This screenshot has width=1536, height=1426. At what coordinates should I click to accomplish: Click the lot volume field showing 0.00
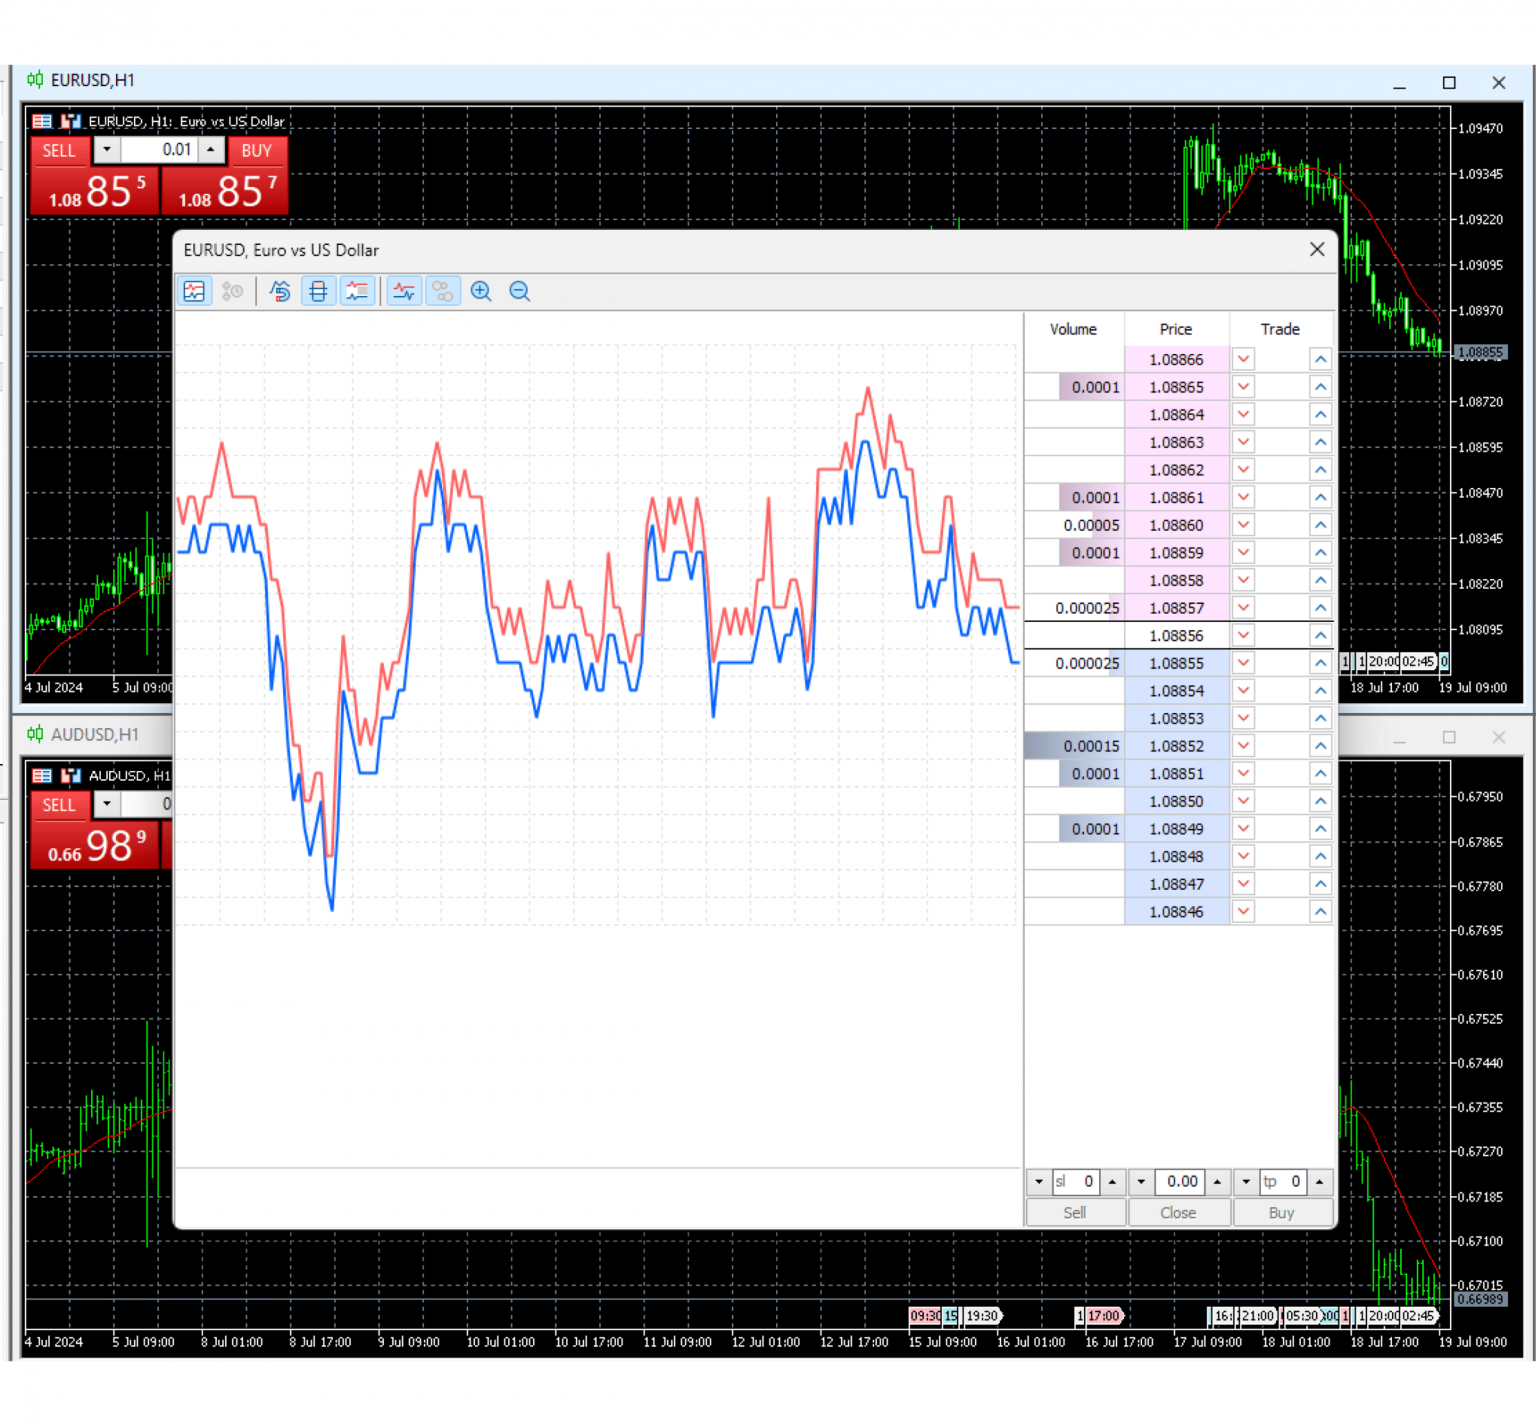tap(1180, 1181)
